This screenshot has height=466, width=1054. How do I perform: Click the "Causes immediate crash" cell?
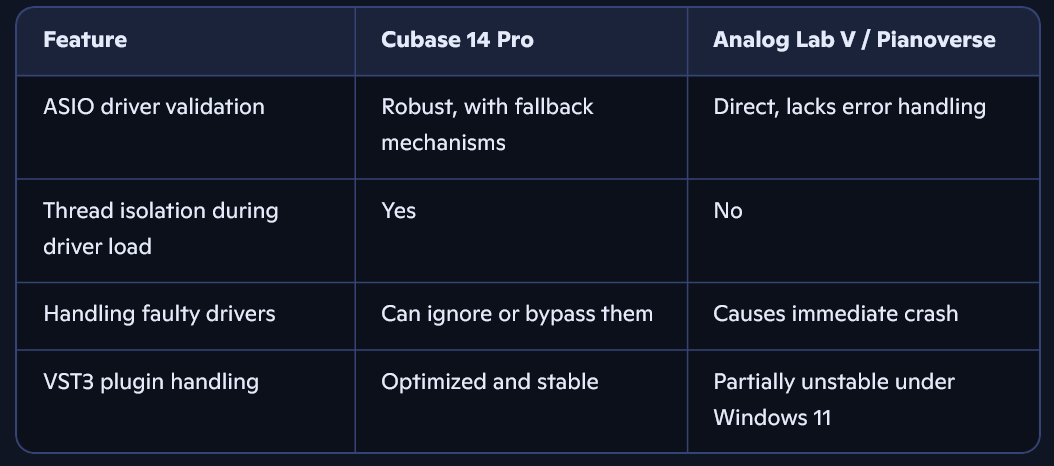(835, 314)
